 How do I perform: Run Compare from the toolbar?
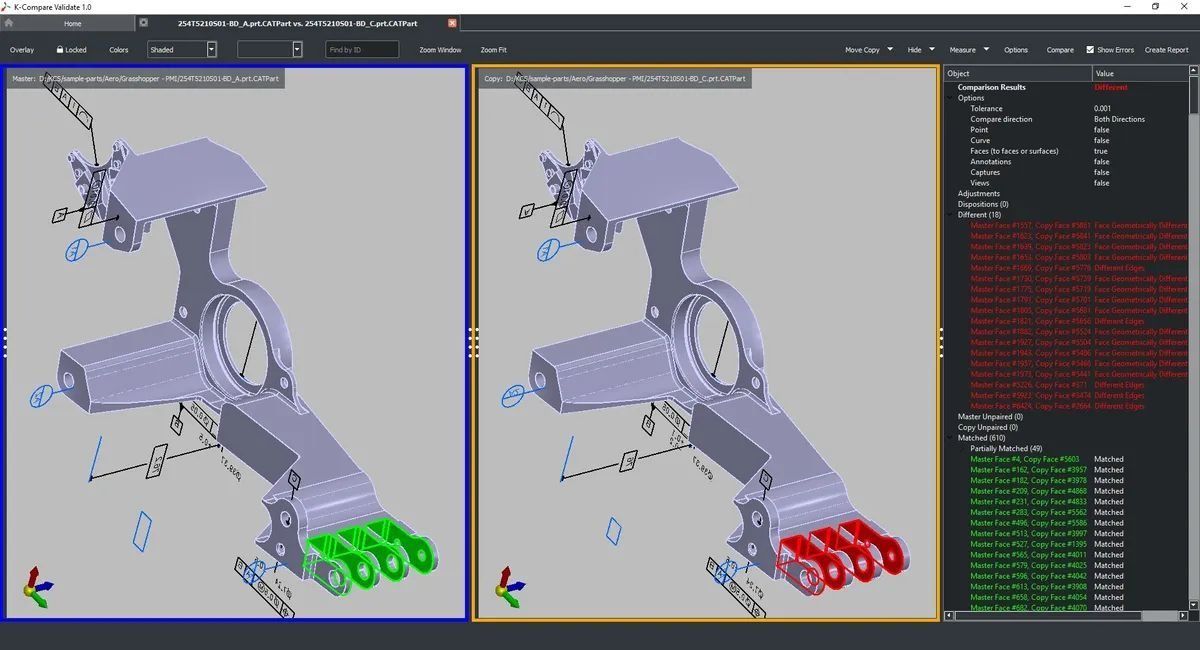[1060, 50]
